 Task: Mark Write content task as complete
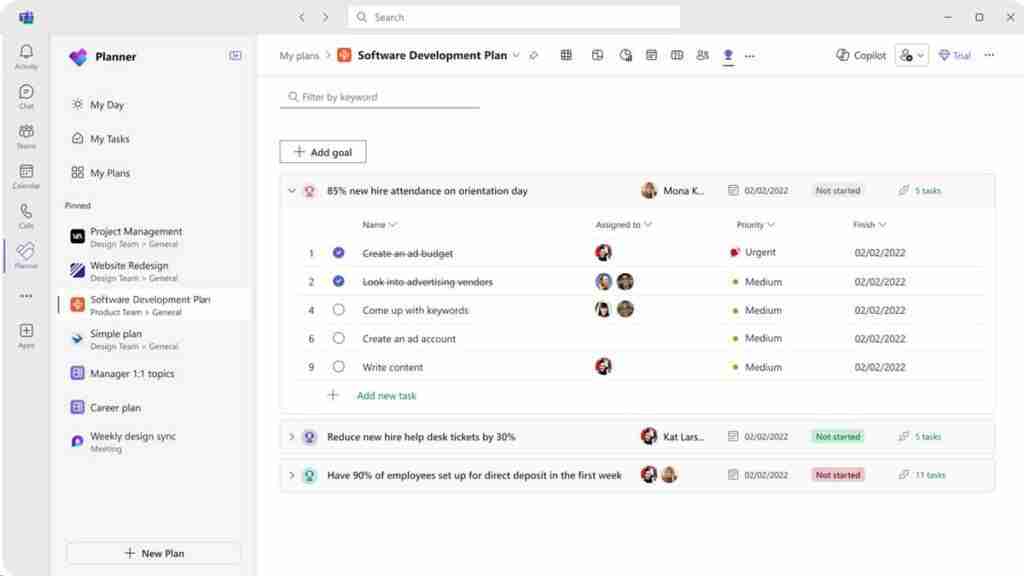click(338, 366)
